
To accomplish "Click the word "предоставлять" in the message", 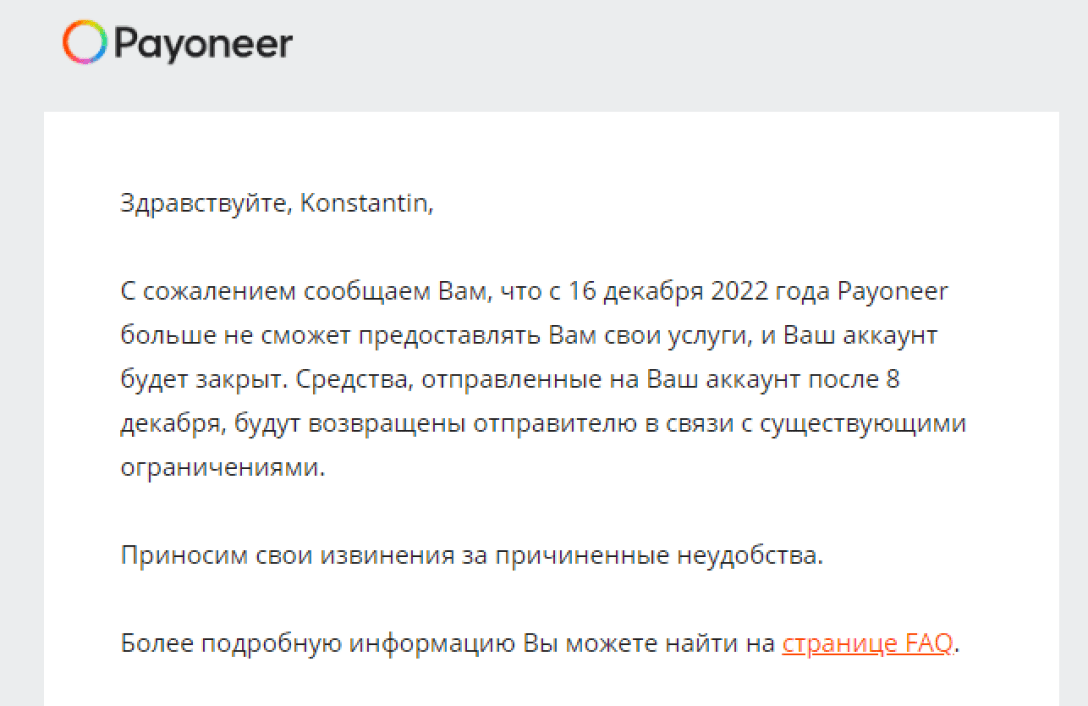I will pos(458,336).
